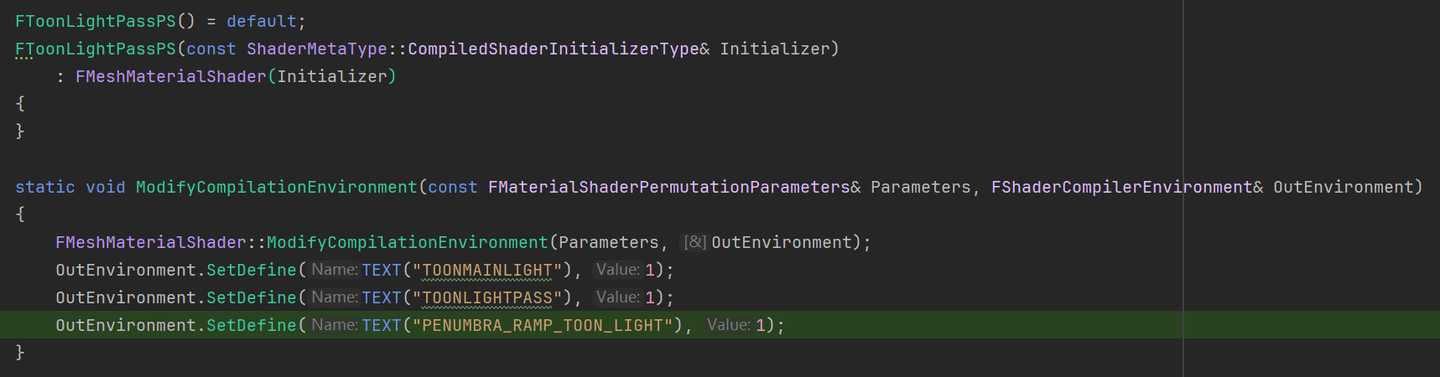Screen dimensions: 1440x377
Task: Click the "TOONMAINLIGHT" string literal
Action: point(488,270)
